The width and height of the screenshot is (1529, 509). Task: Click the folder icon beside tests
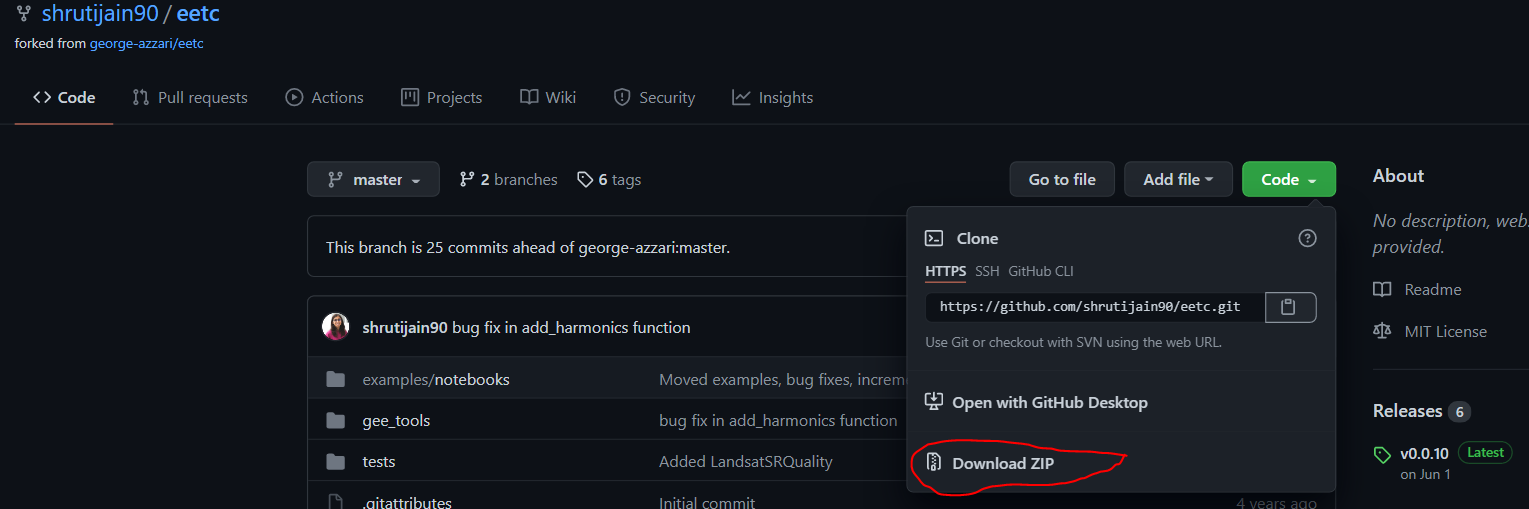point(336,461)
